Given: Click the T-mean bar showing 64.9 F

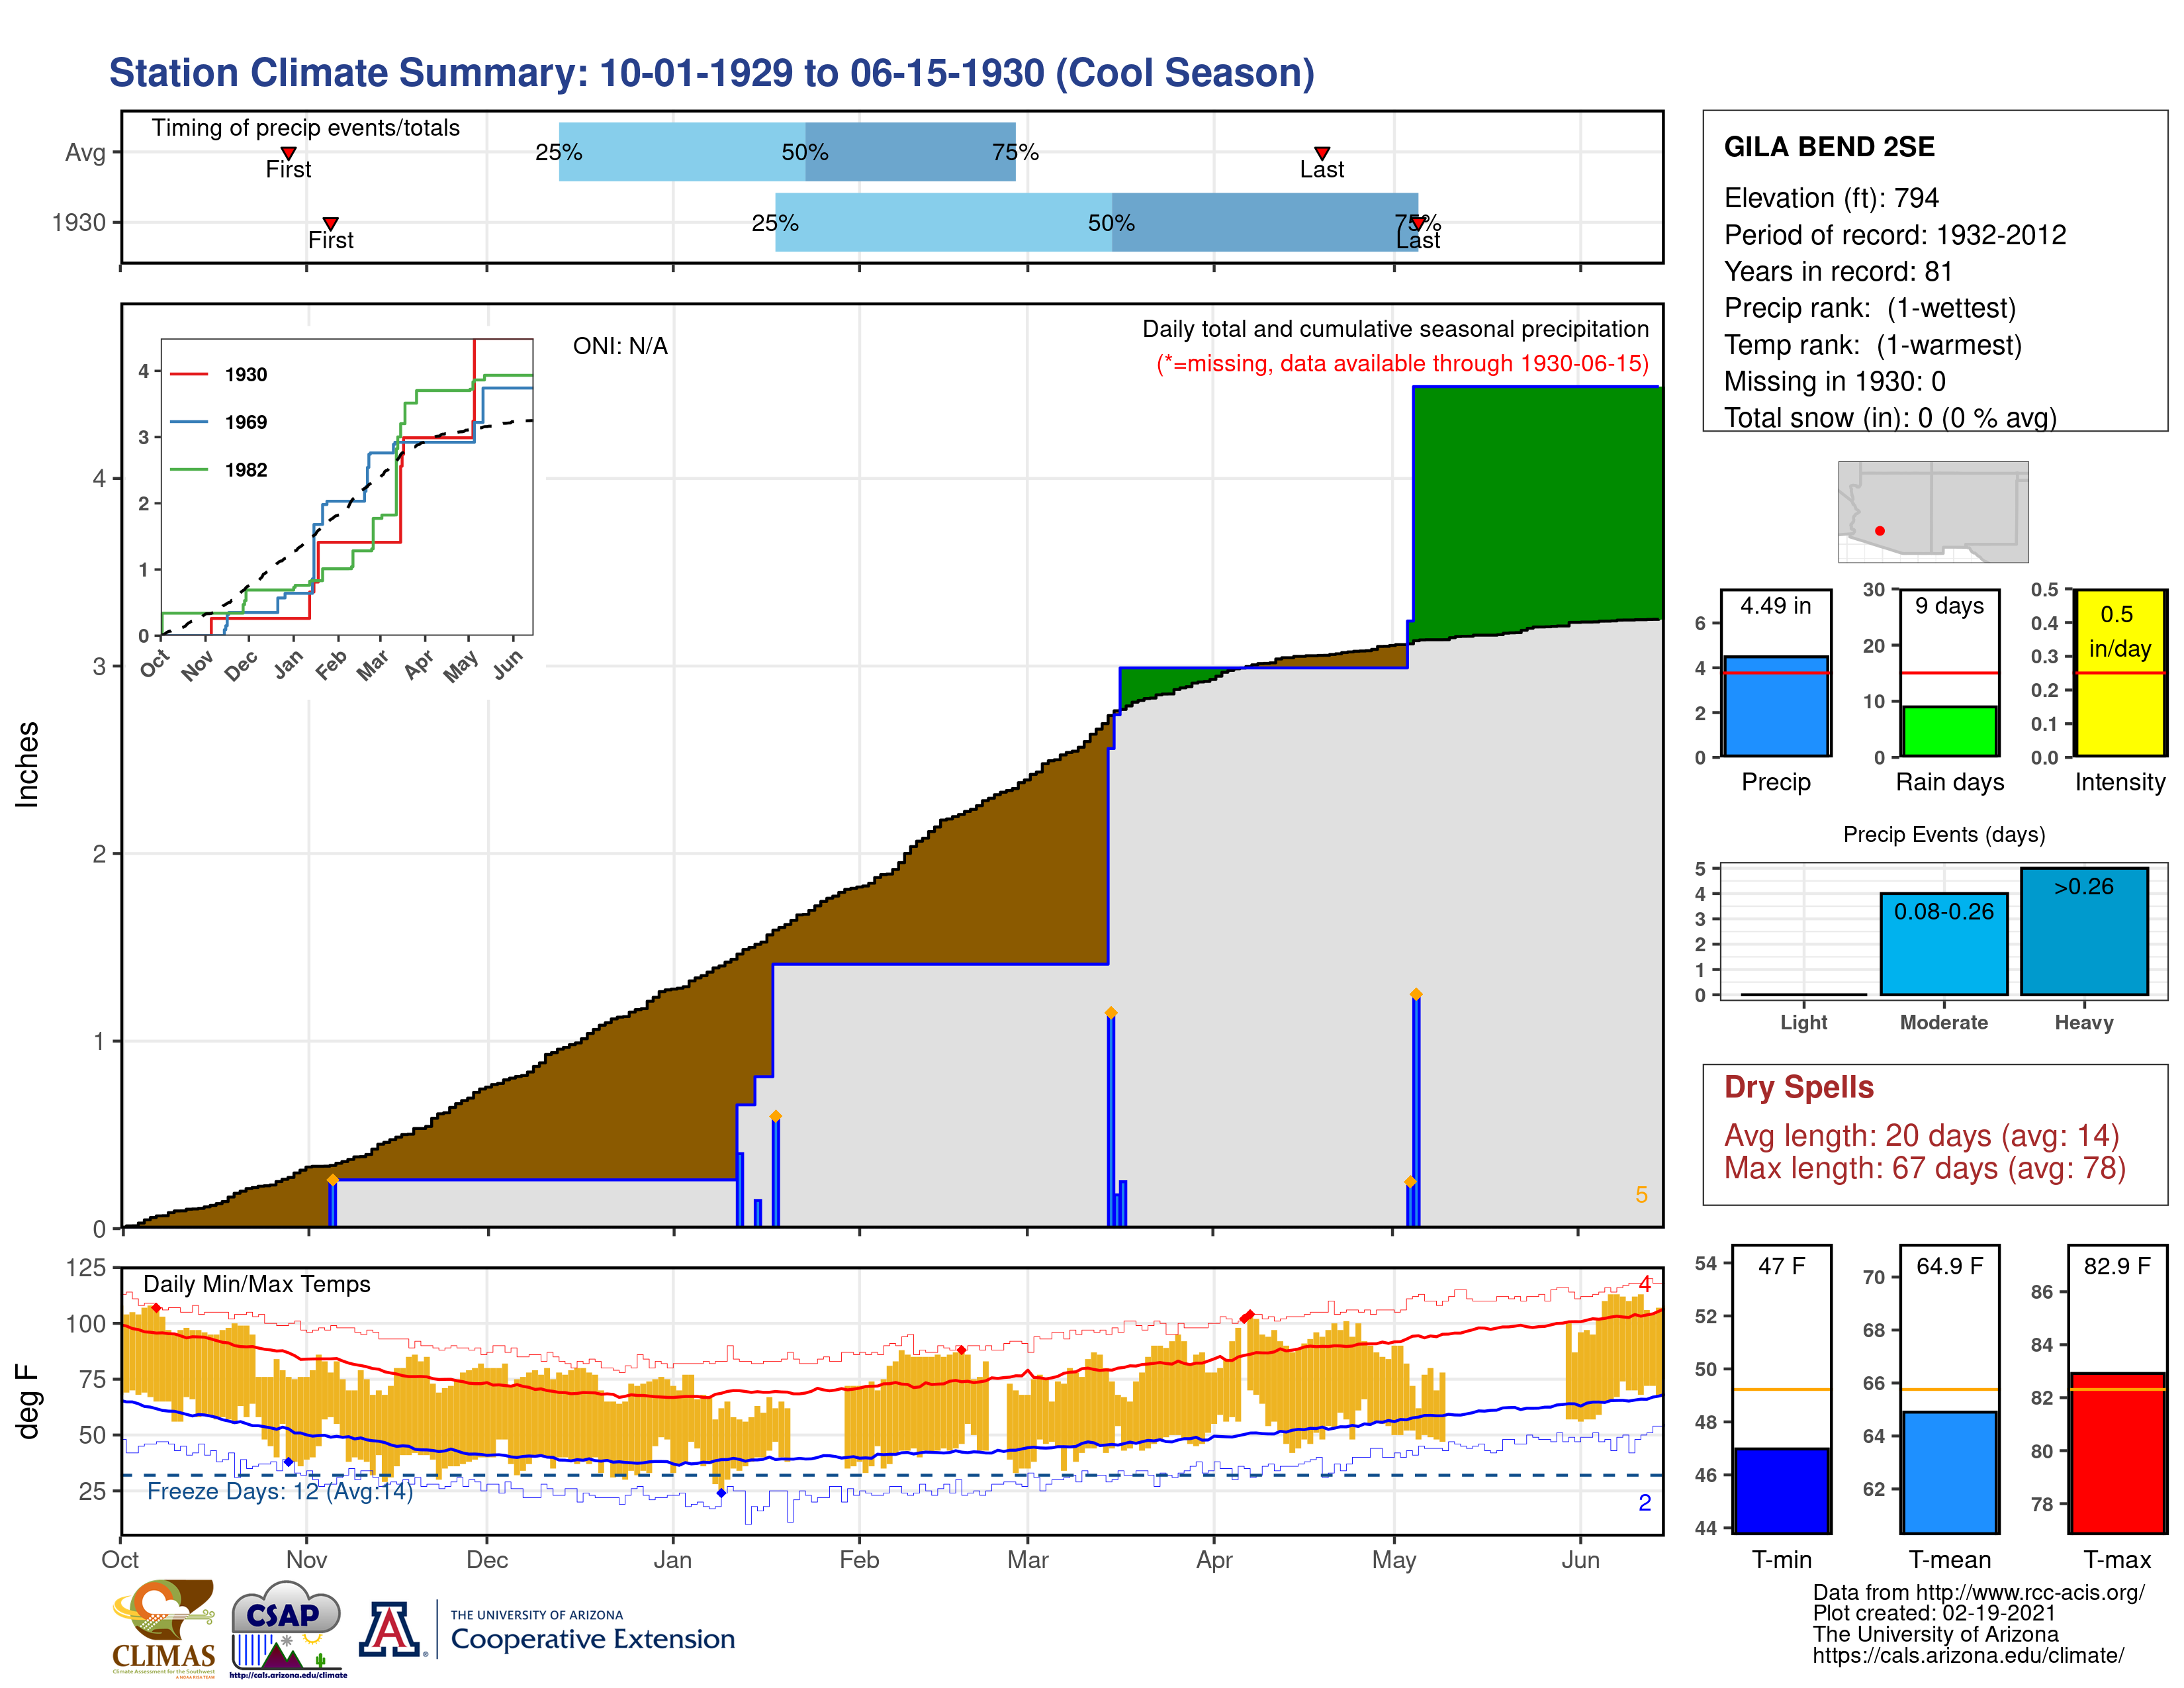Looking at the screenshot, I should [x=1949, y=1472].
